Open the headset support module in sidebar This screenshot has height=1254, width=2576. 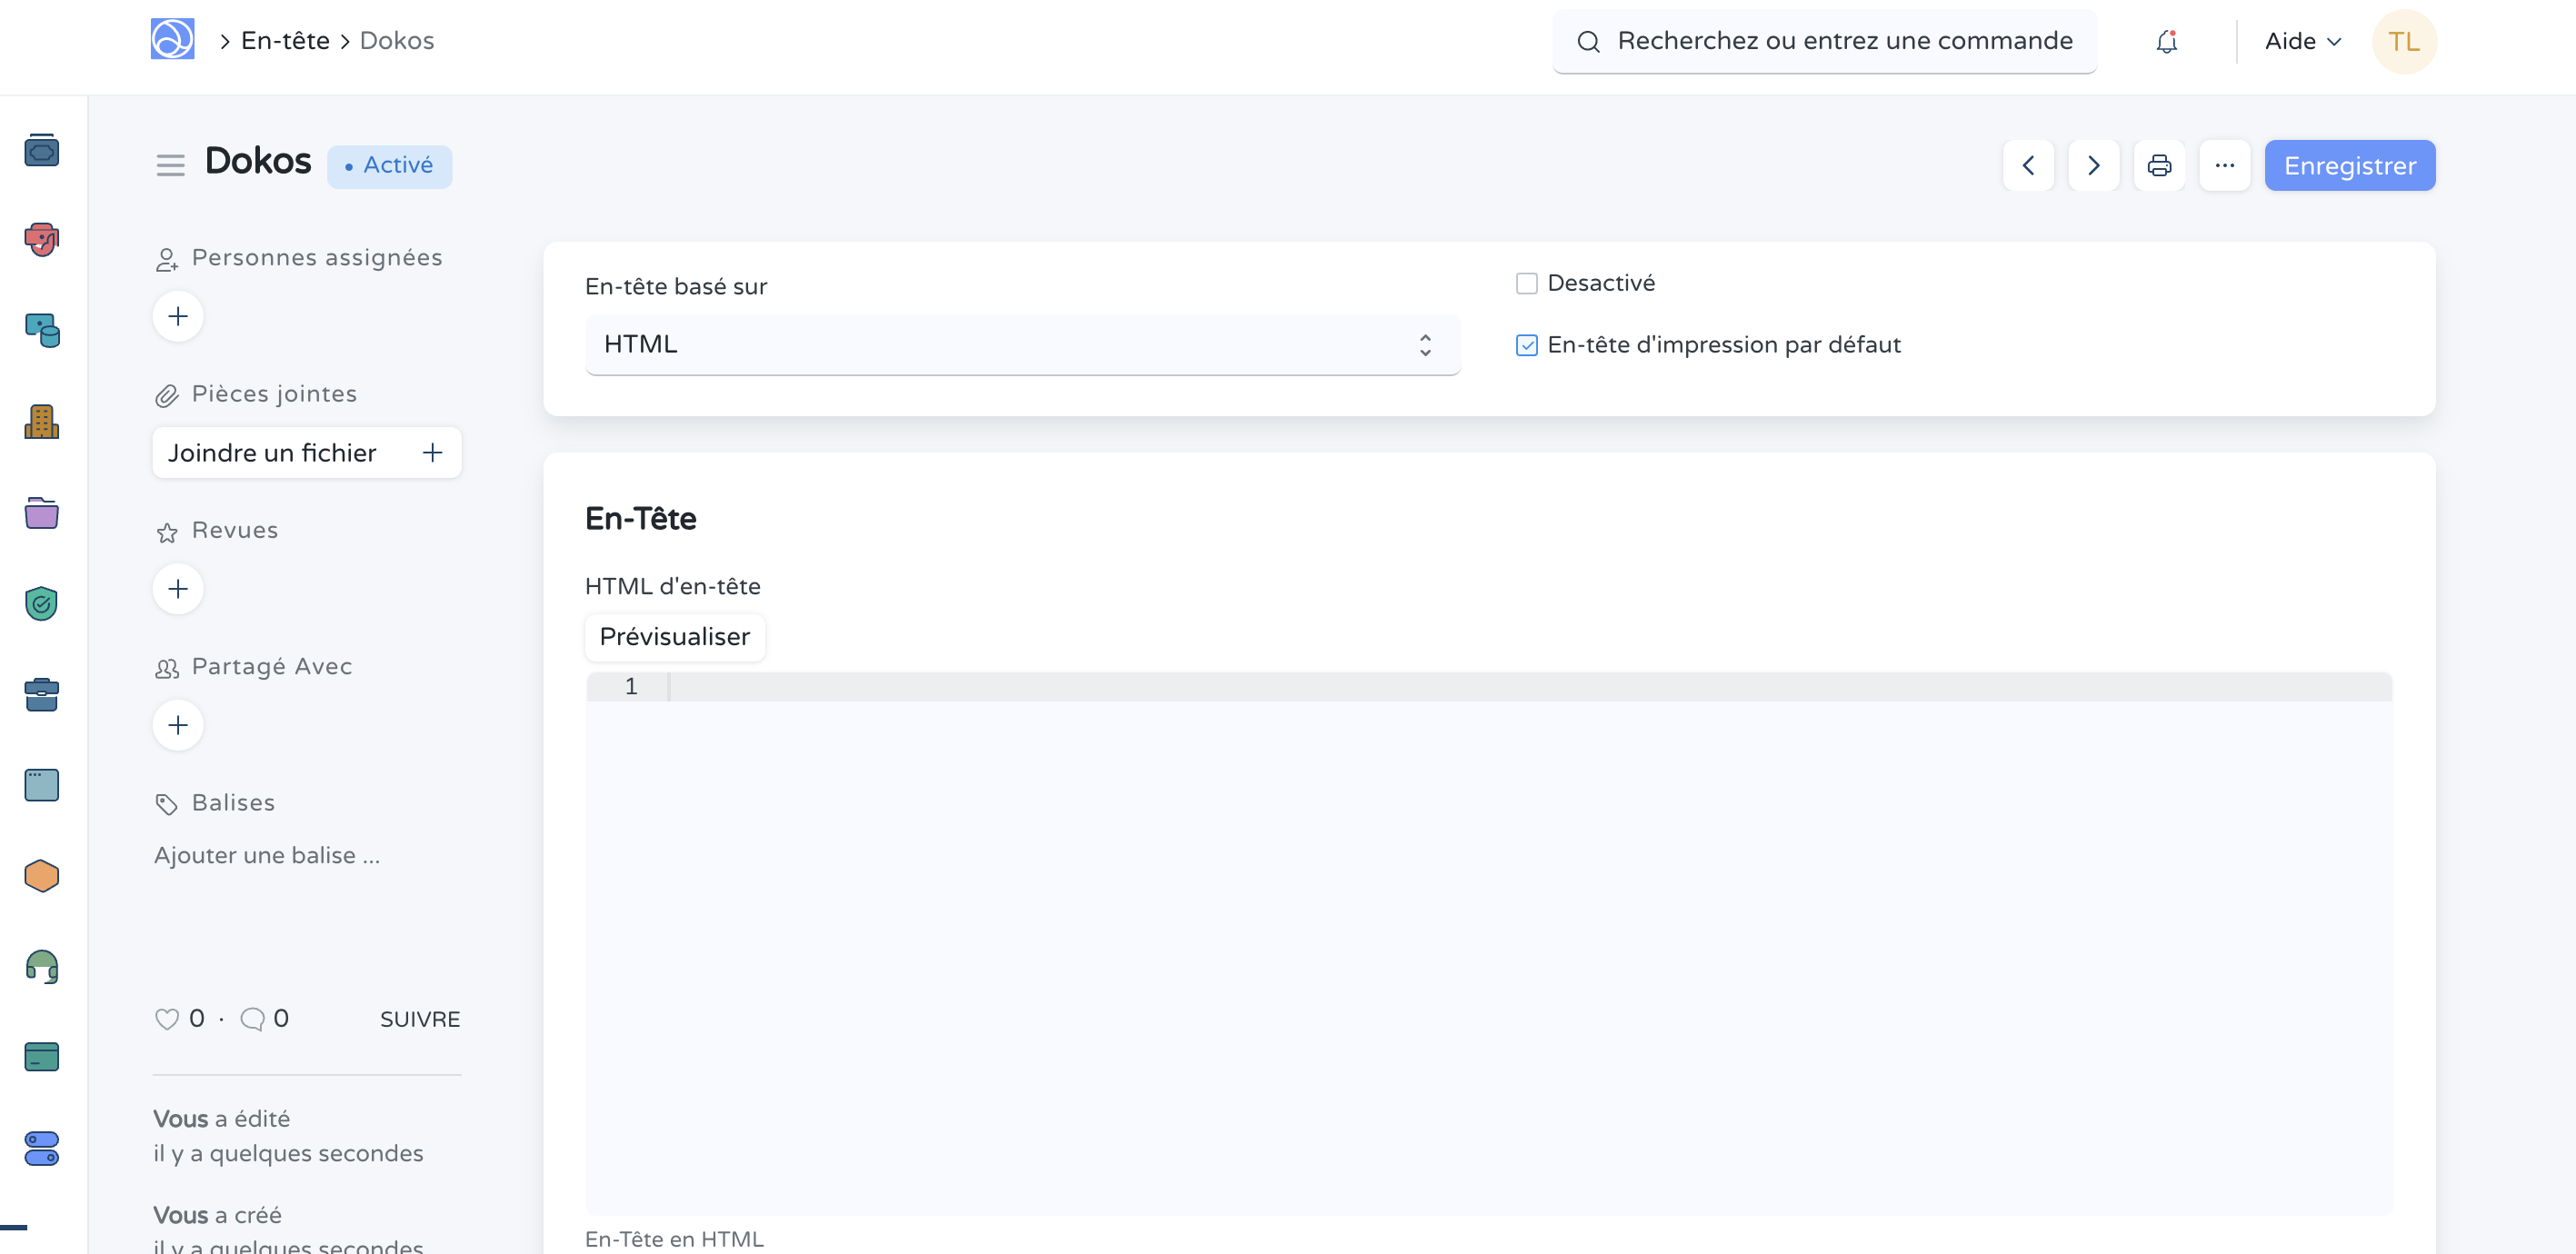(x=41, y=966)
